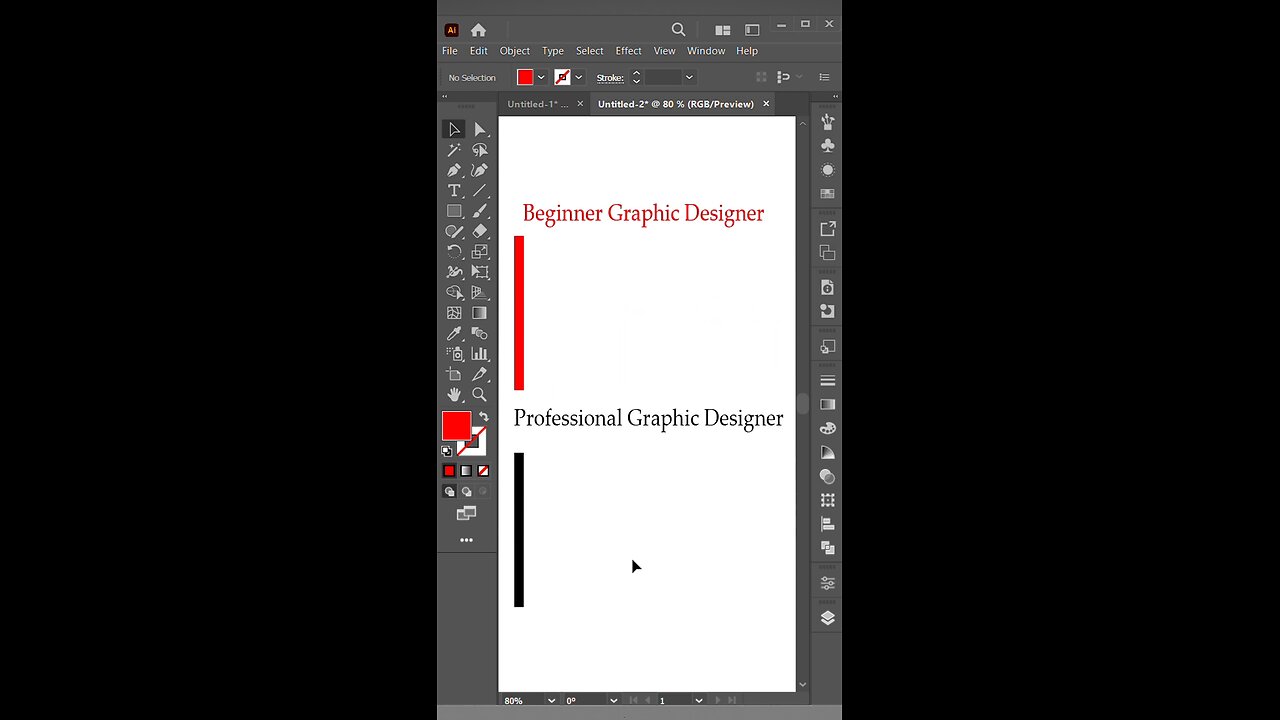The width and height of the screenshot is (1280, 720).
Task: Expand the Stroke weight dropdown
Action: click(x=689, y=77)
